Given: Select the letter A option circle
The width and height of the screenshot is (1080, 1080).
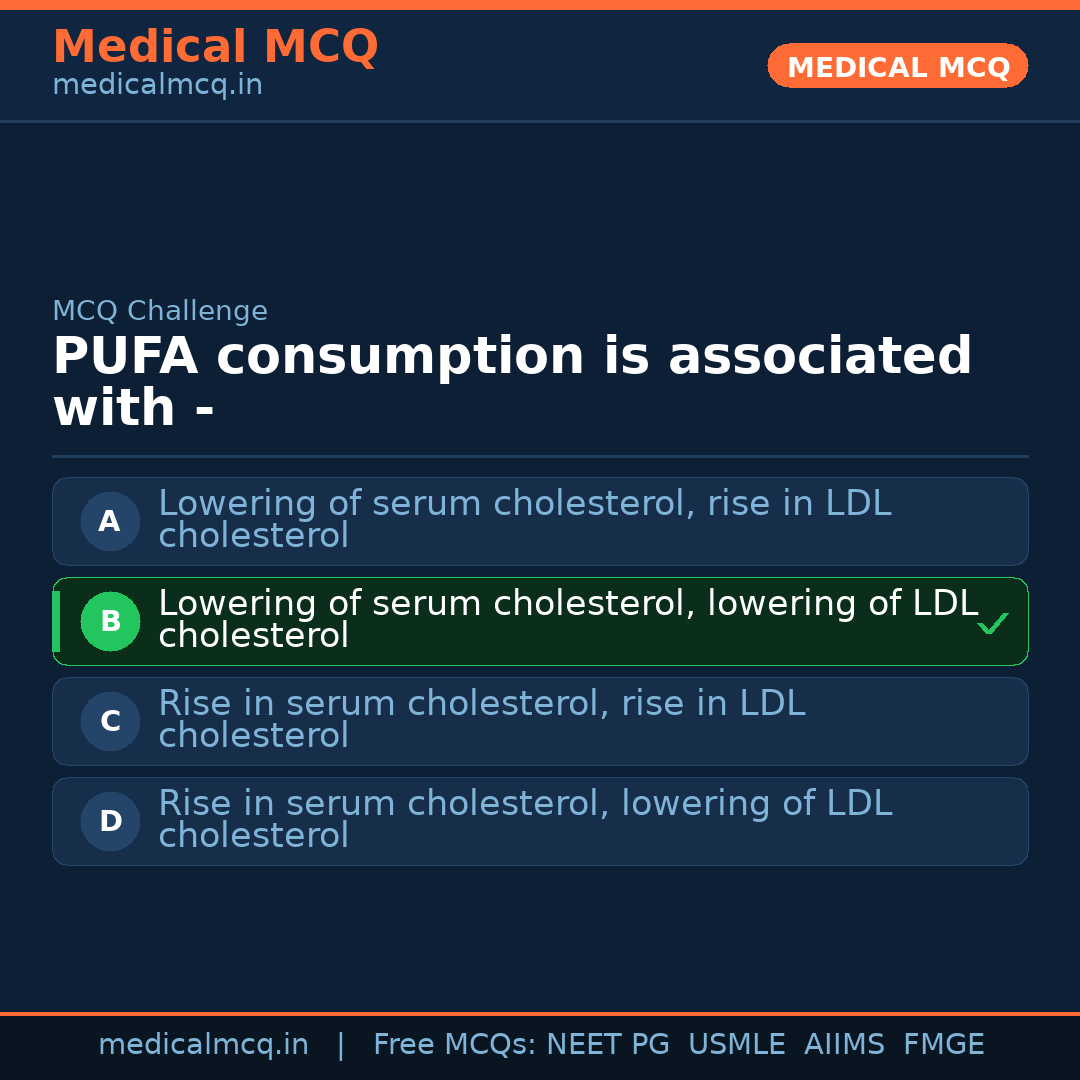Looking at the screenshot, I should (110, 521).
